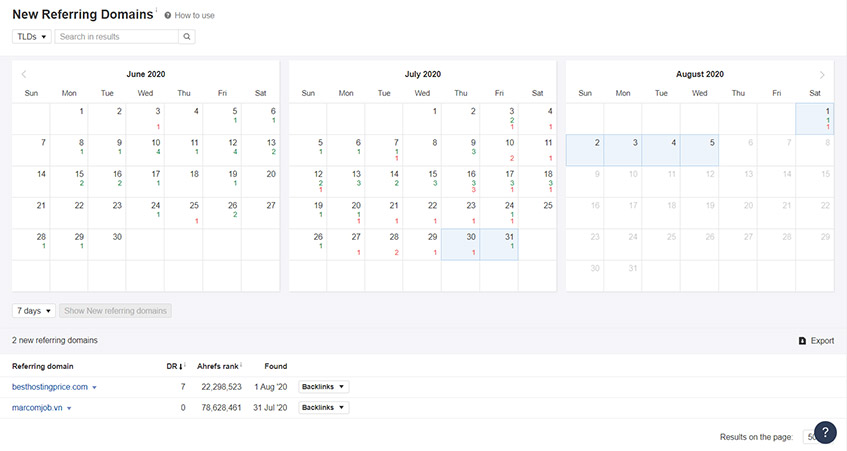Screen dimensions: 847x451
Task: Click the search magnifier icon
Action: pyautogui.click(x=187, y=37)
